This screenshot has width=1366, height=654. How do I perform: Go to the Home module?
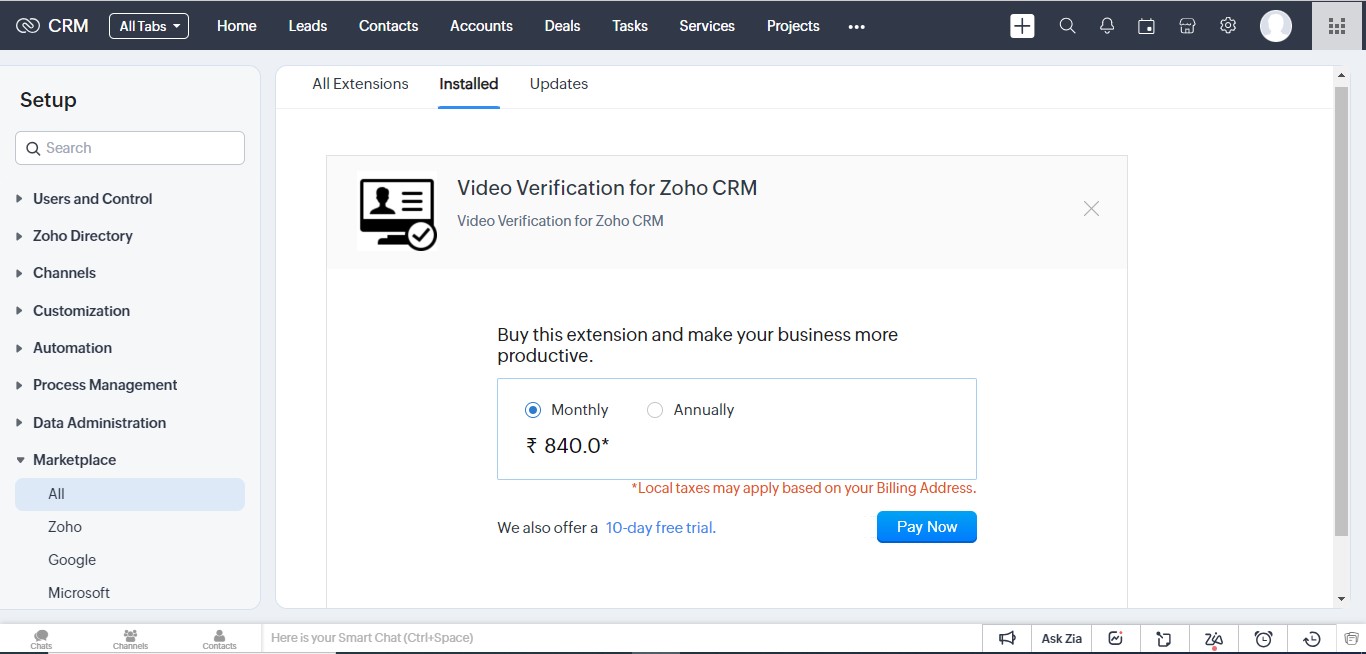tap(237, 26)
